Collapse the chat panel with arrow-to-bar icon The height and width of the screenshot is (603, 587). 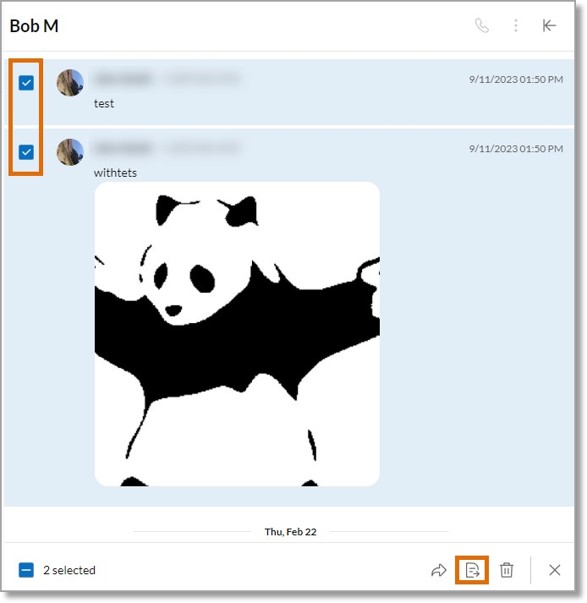pos(549,26)
